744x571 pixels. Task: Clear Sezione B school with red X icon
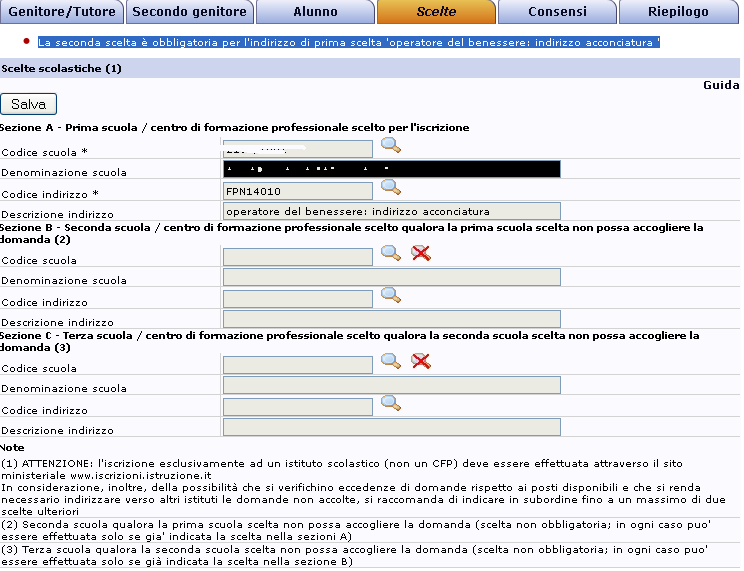[x=421, y=253]
